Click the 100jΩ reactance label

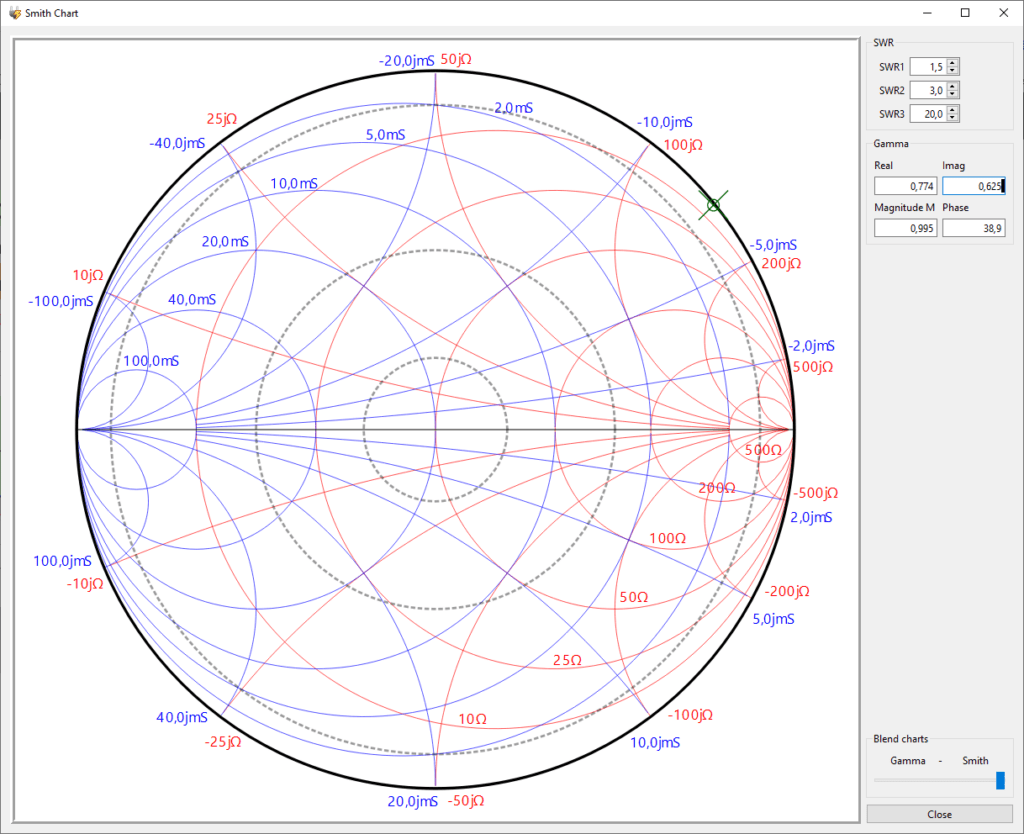point(683,145)
